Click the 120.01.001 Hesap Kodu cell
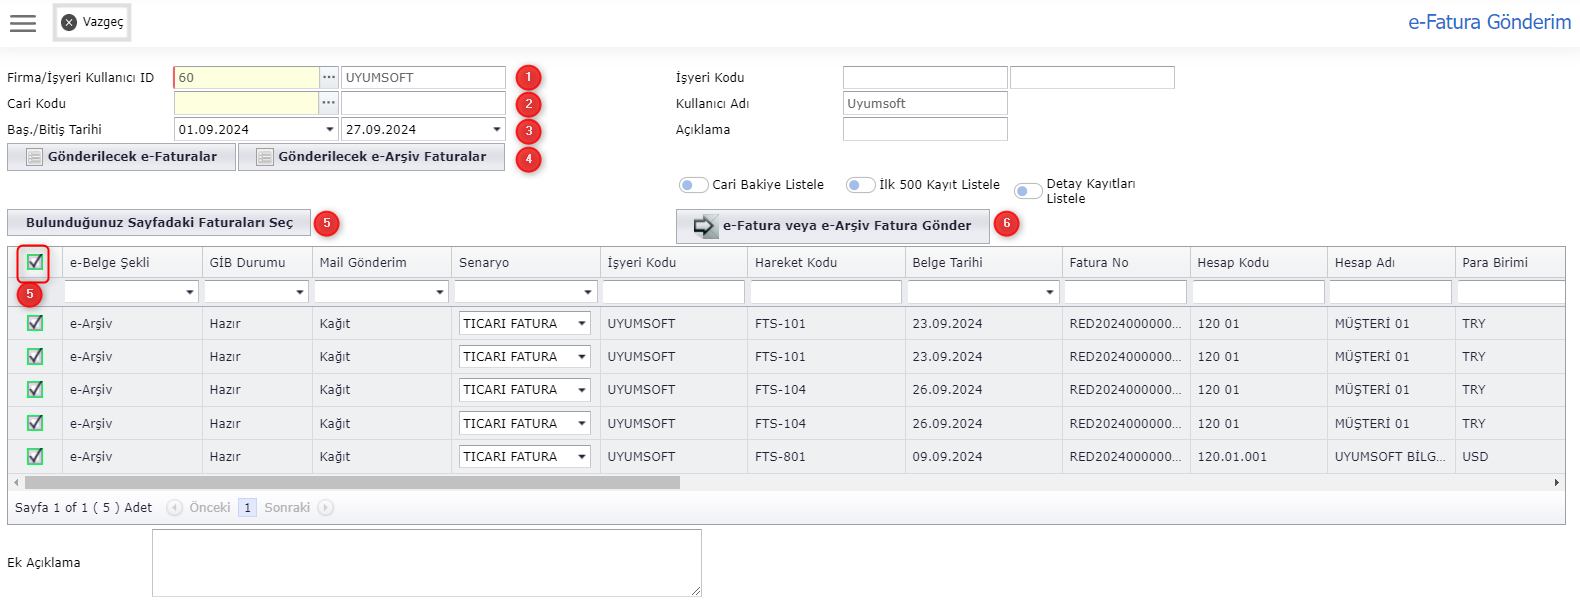1580x602 pixels. tap(1258, 457)
